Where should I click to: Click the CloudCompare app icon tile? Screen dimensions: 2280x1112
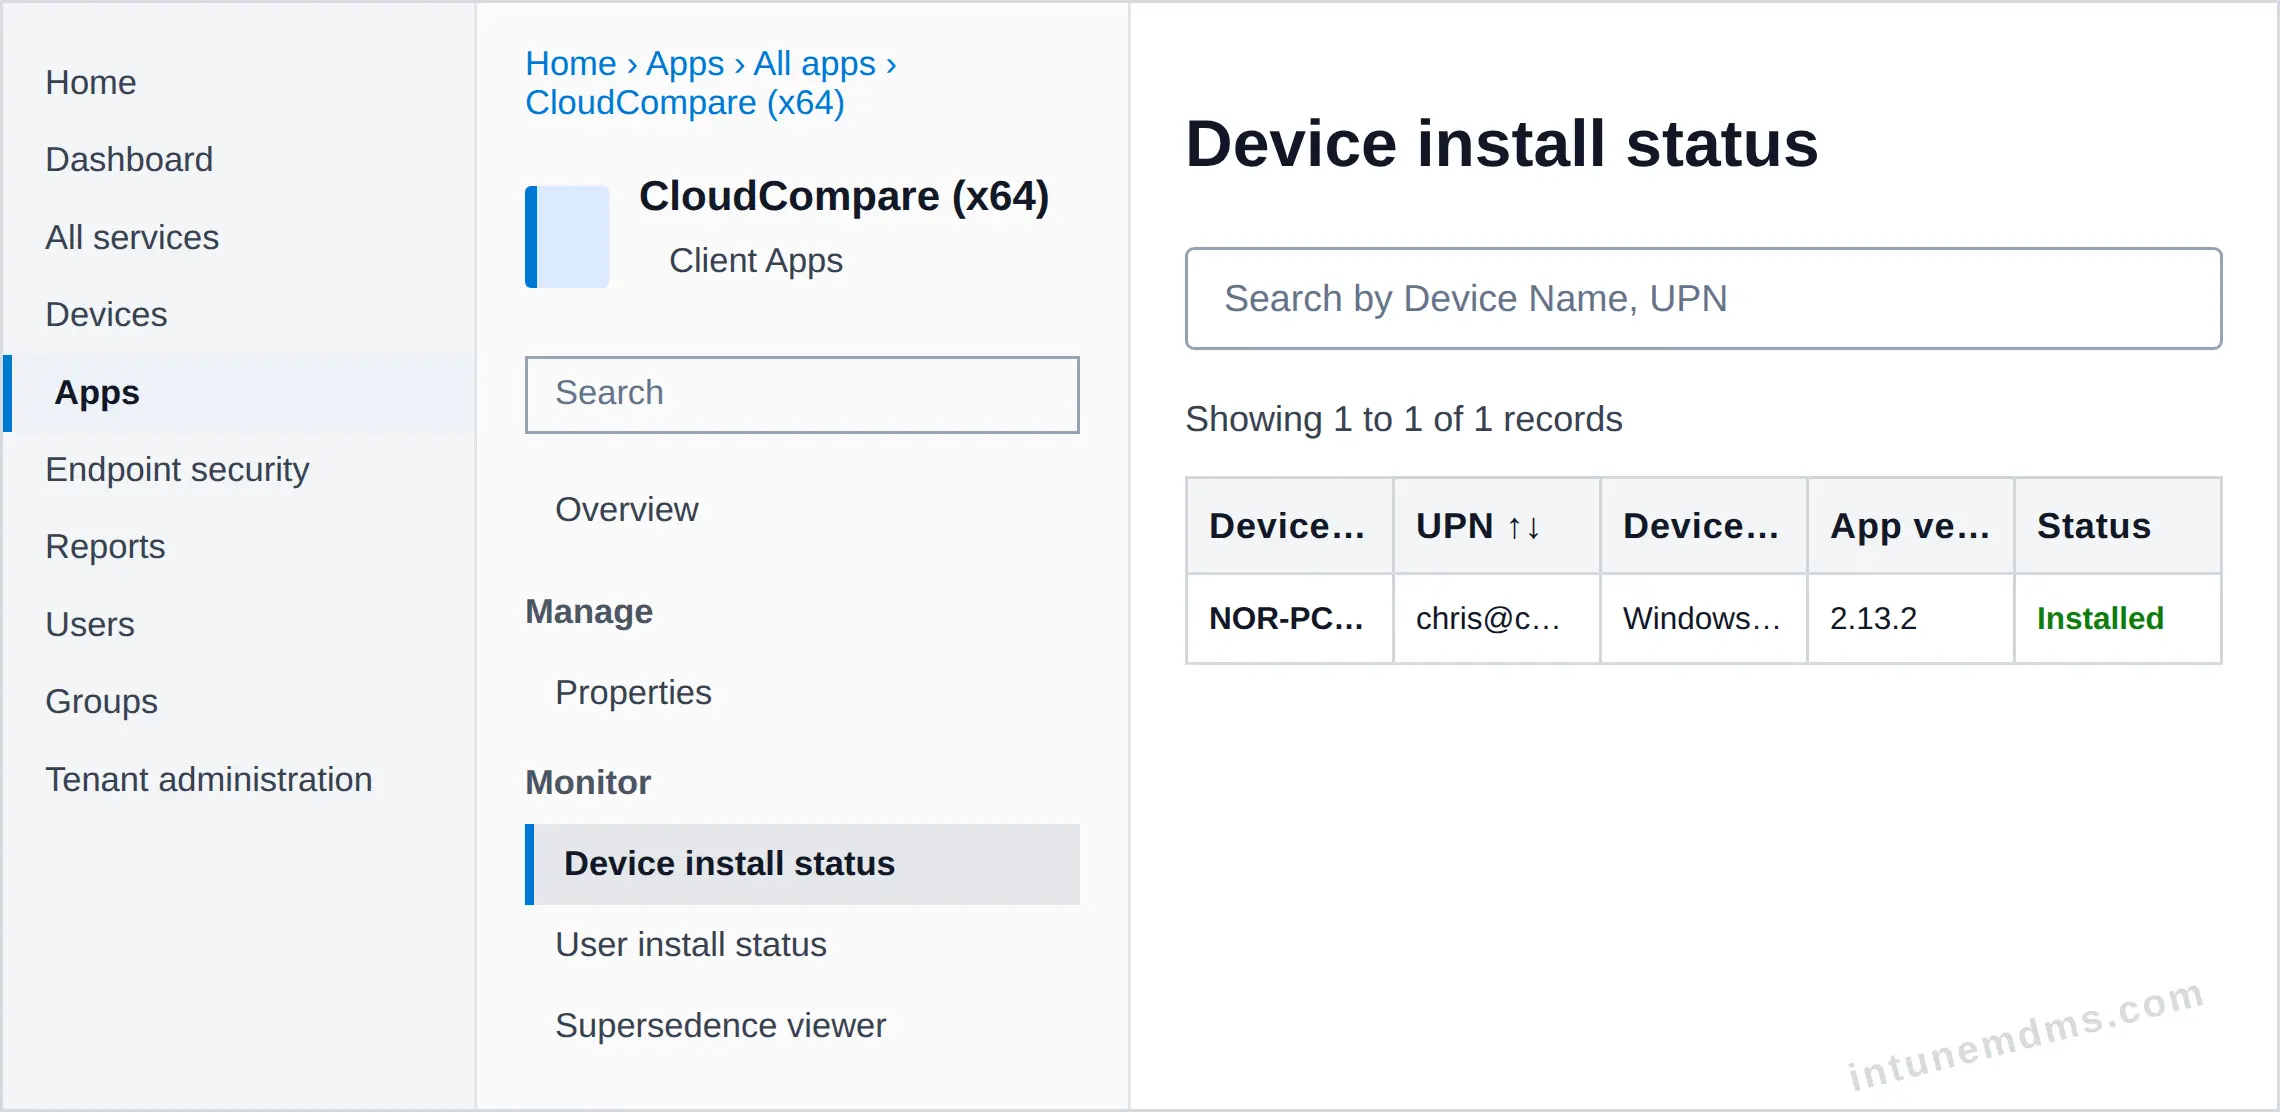[567, 237]
